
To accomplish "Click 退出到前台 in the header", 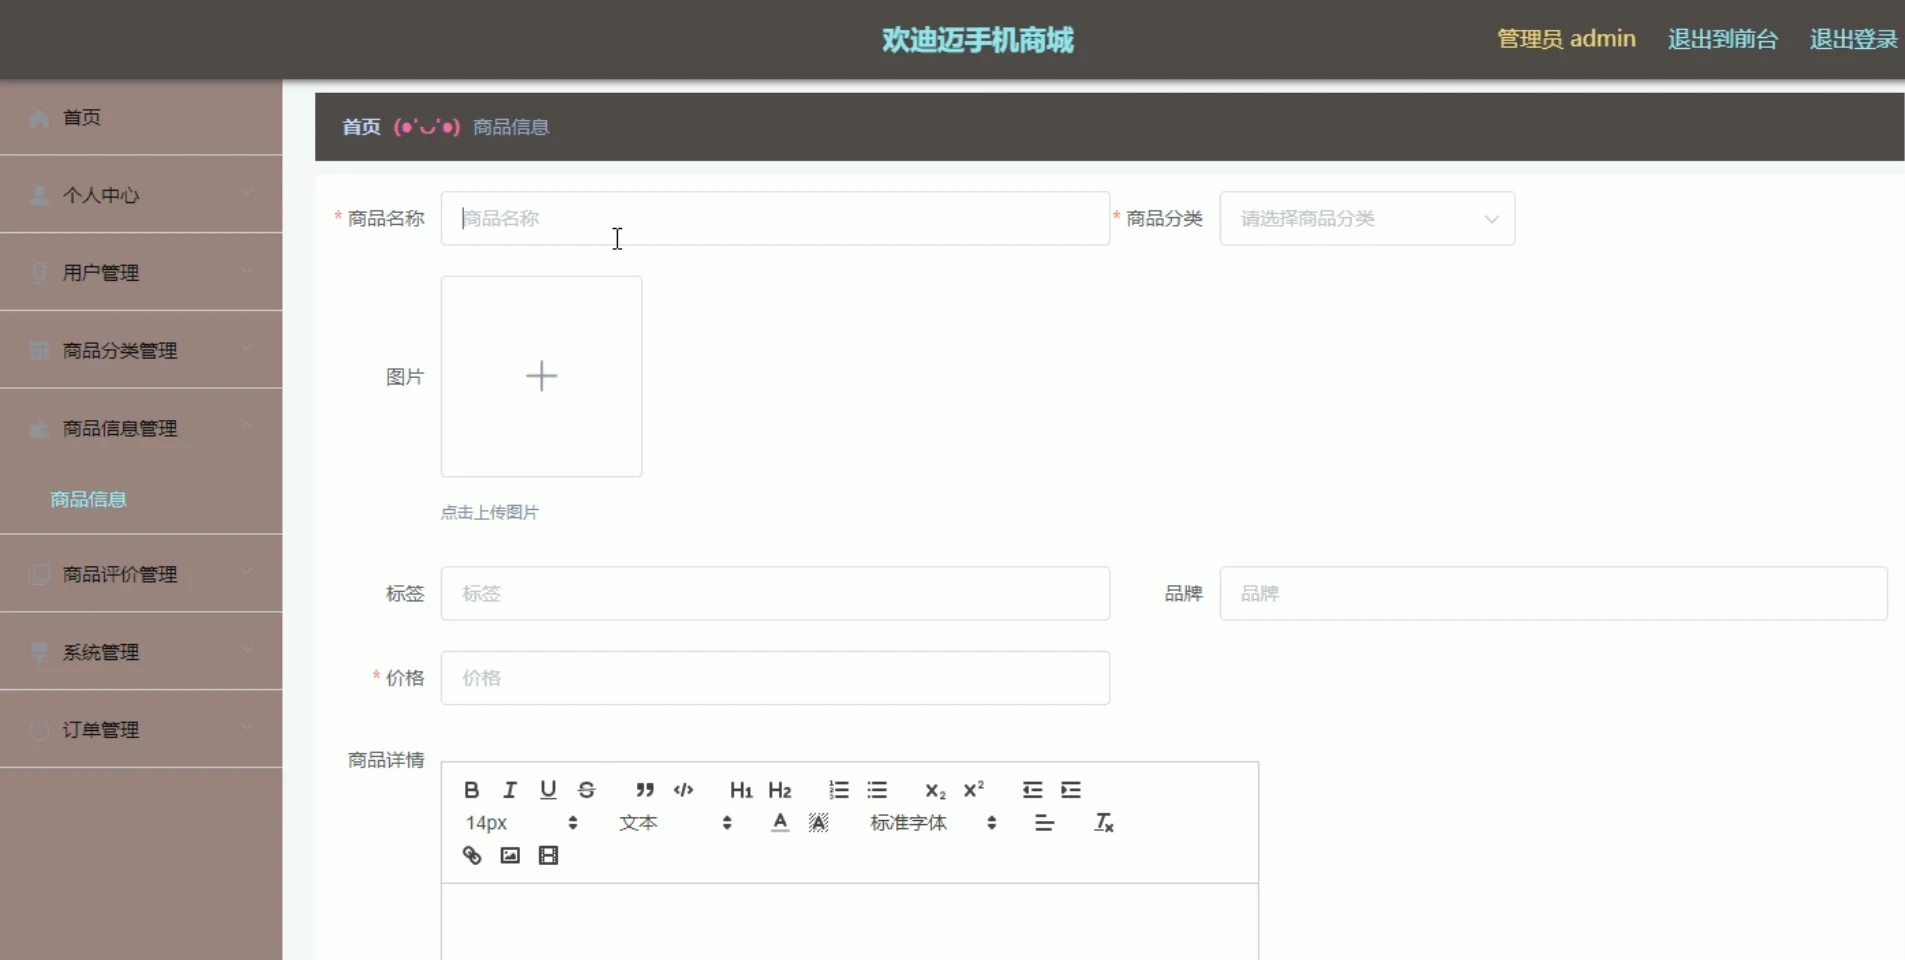I will coord(1721,39).
